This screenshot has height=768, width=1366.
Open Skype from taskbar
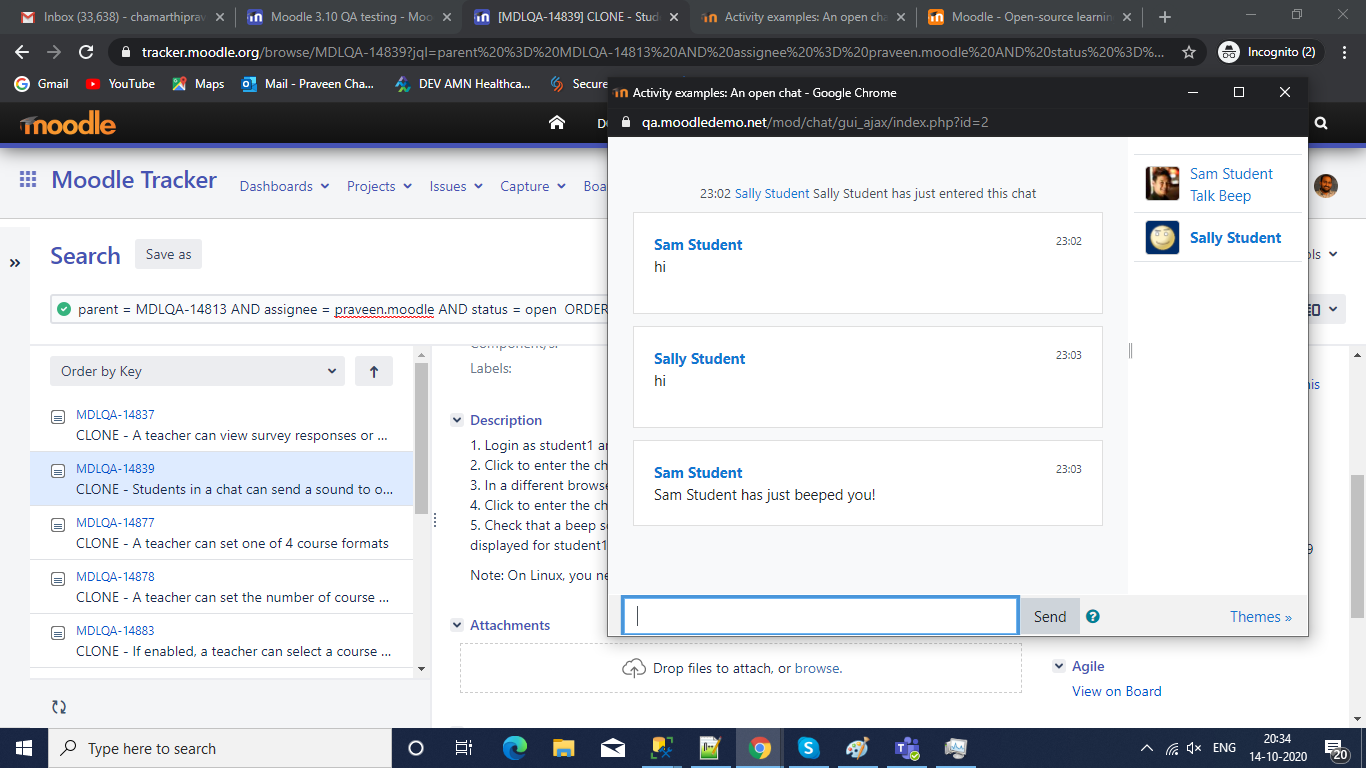click(x=808, y=748)
